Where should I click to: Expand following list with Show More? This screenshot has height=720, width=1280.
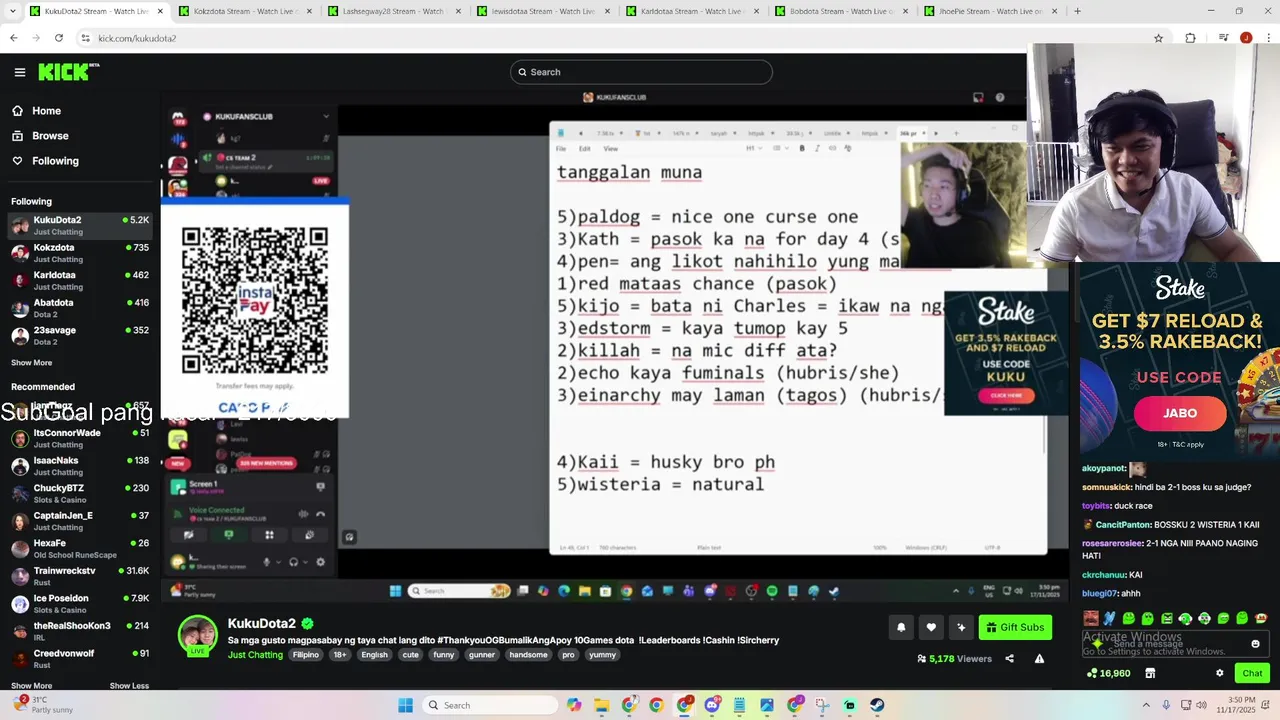[31, 363]
